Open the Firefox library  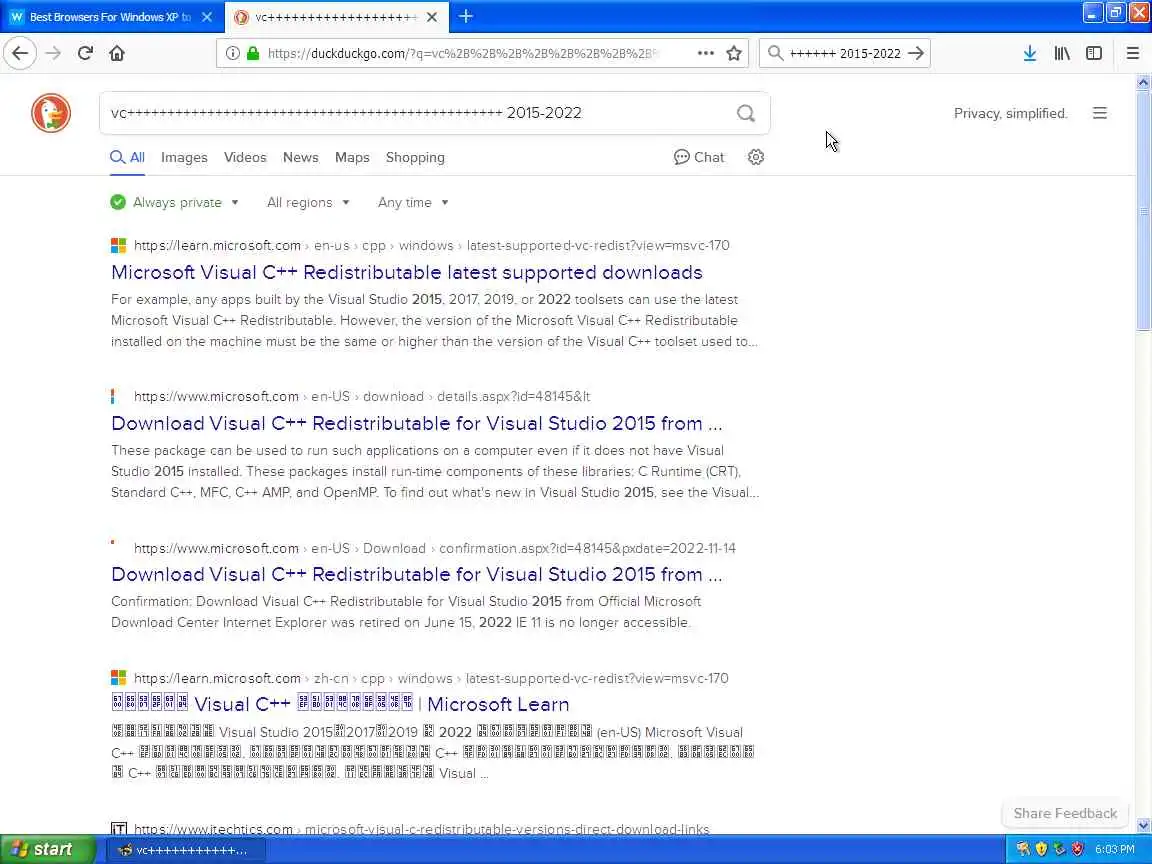[1062, 53]
